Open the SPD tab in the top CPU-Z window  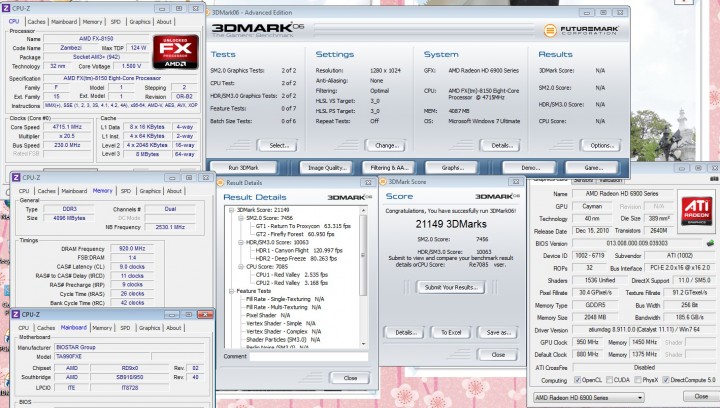click(x=116, y=22)
